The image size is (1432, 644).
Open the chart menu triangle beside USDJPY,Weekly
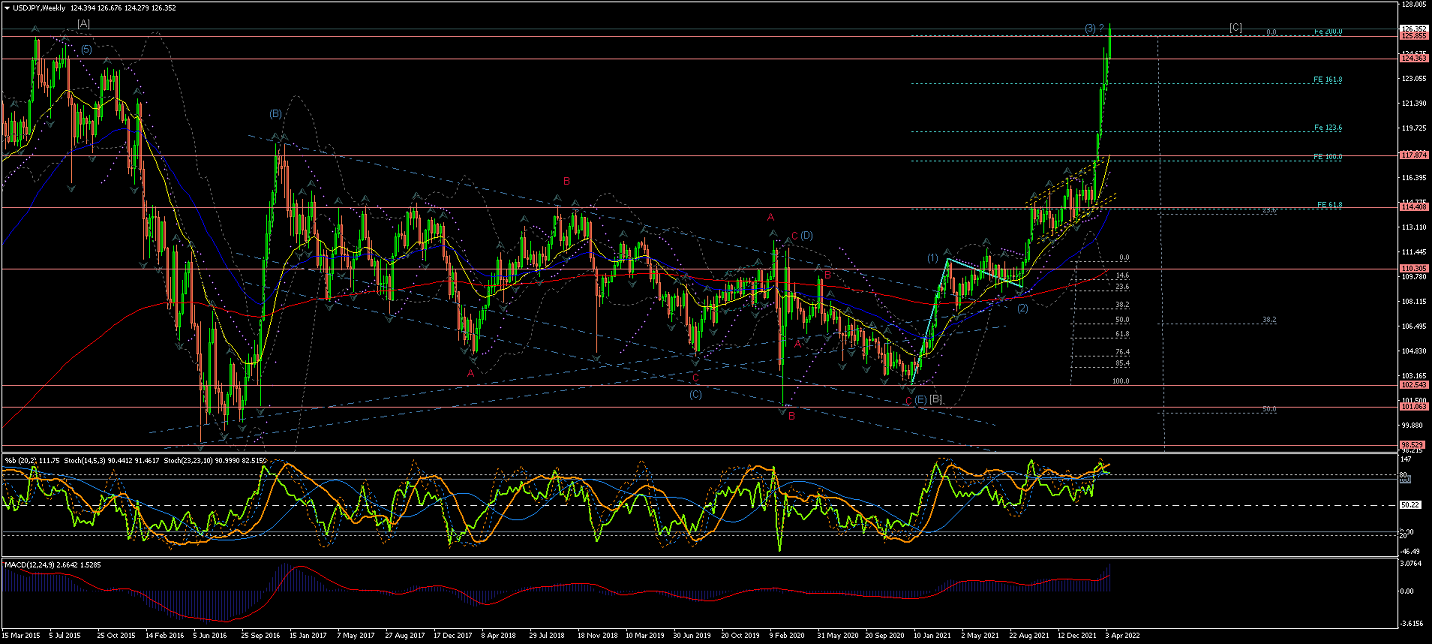click(7, 8)
